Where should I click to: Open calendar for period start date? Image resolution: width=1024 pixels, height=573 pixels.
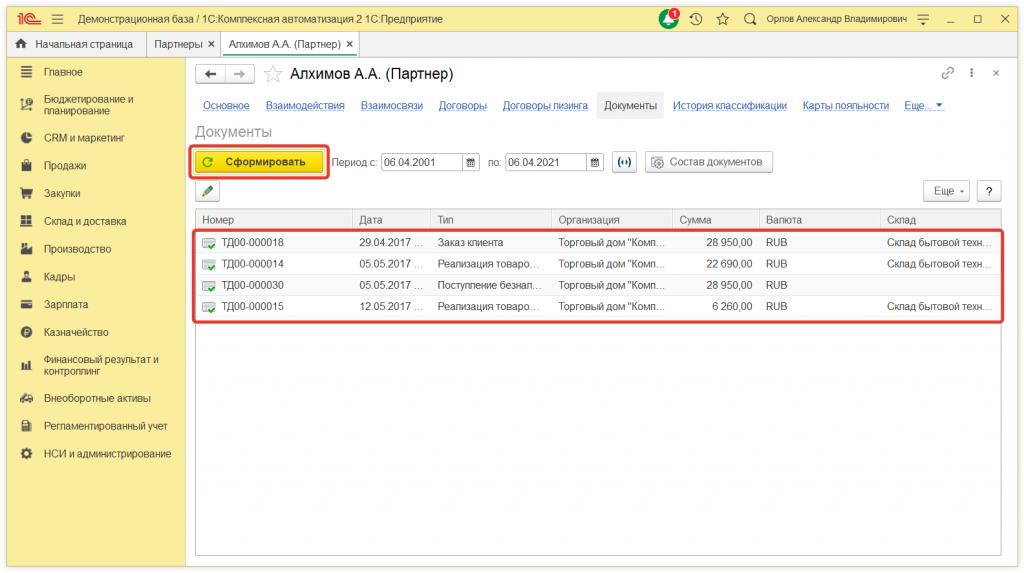tap(470, 162)
